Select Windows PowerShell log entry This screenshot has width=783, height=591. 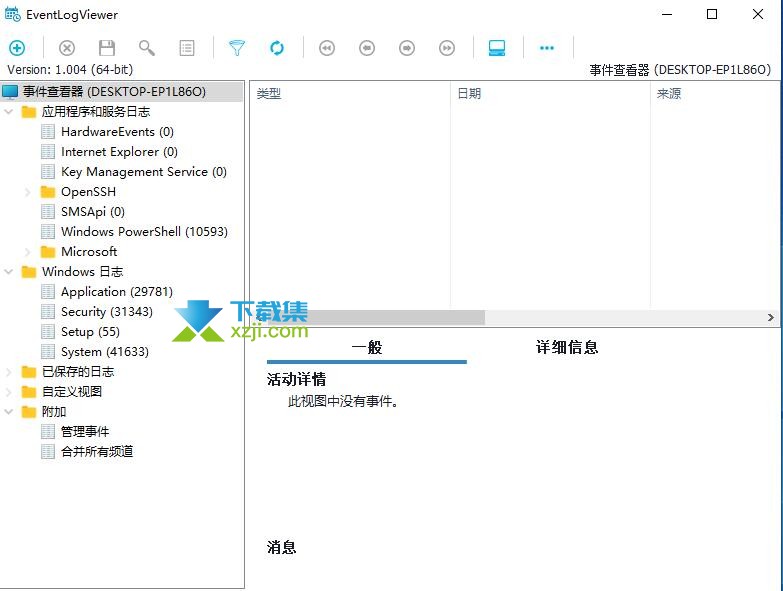(x=144, y=232)
